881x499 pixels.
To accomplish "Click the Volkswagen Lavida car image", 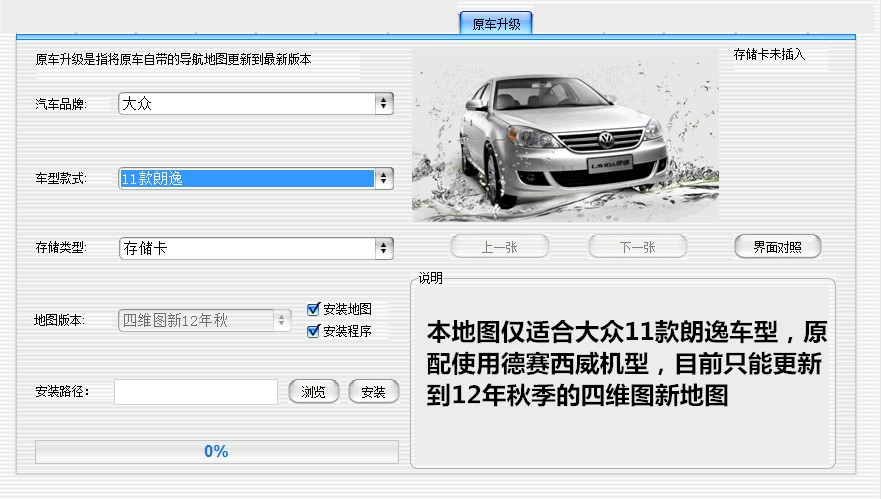I will point(565,135).
